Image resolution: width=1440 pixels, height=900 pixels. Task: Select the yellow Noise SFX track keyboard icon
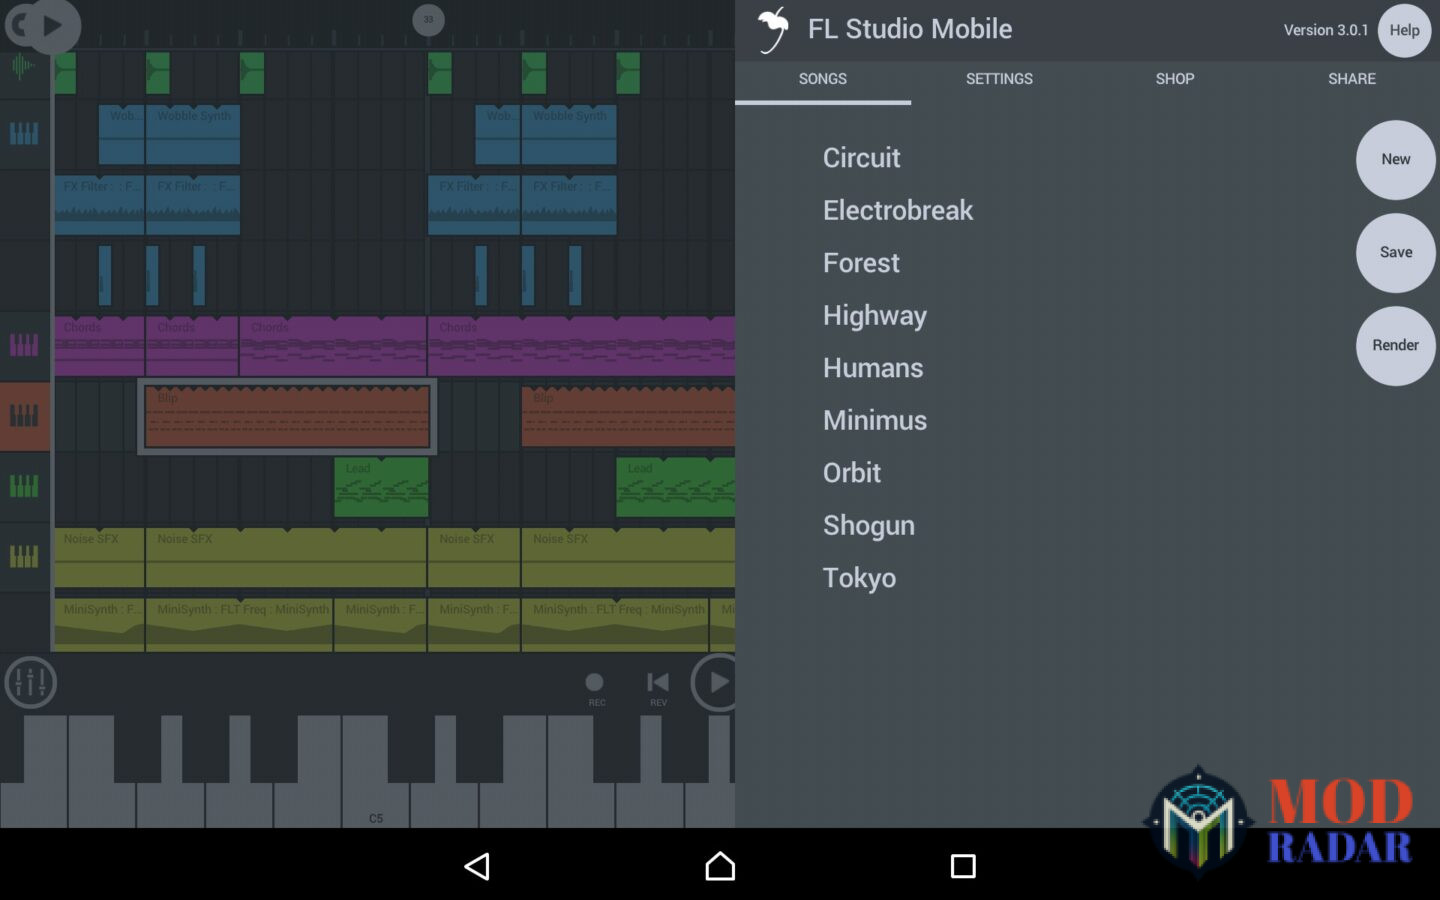pos(24,556)
